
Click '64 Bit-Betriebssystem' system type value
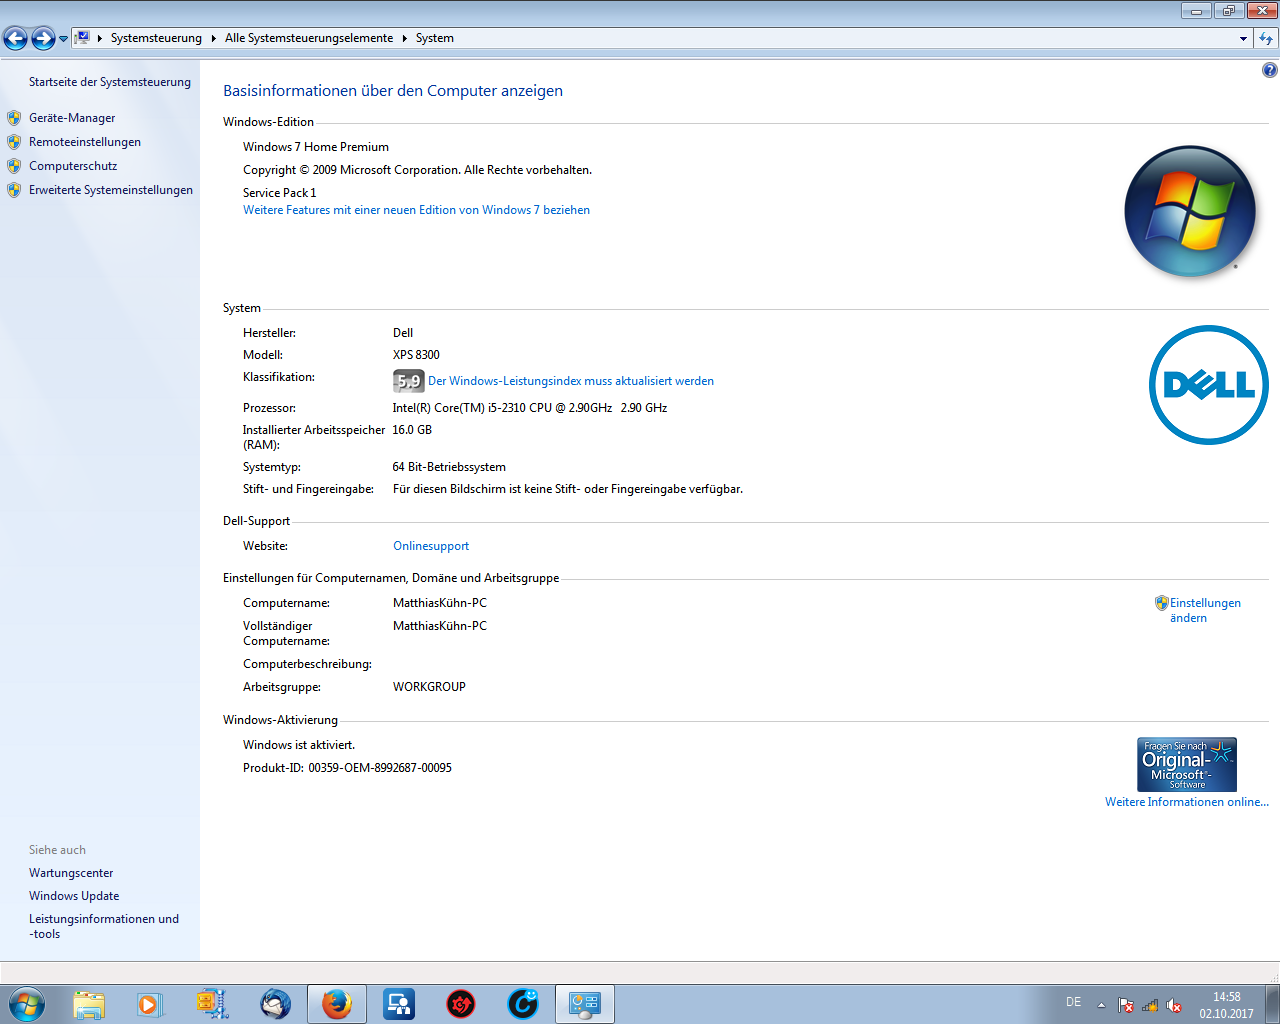(x=449, y=467)
